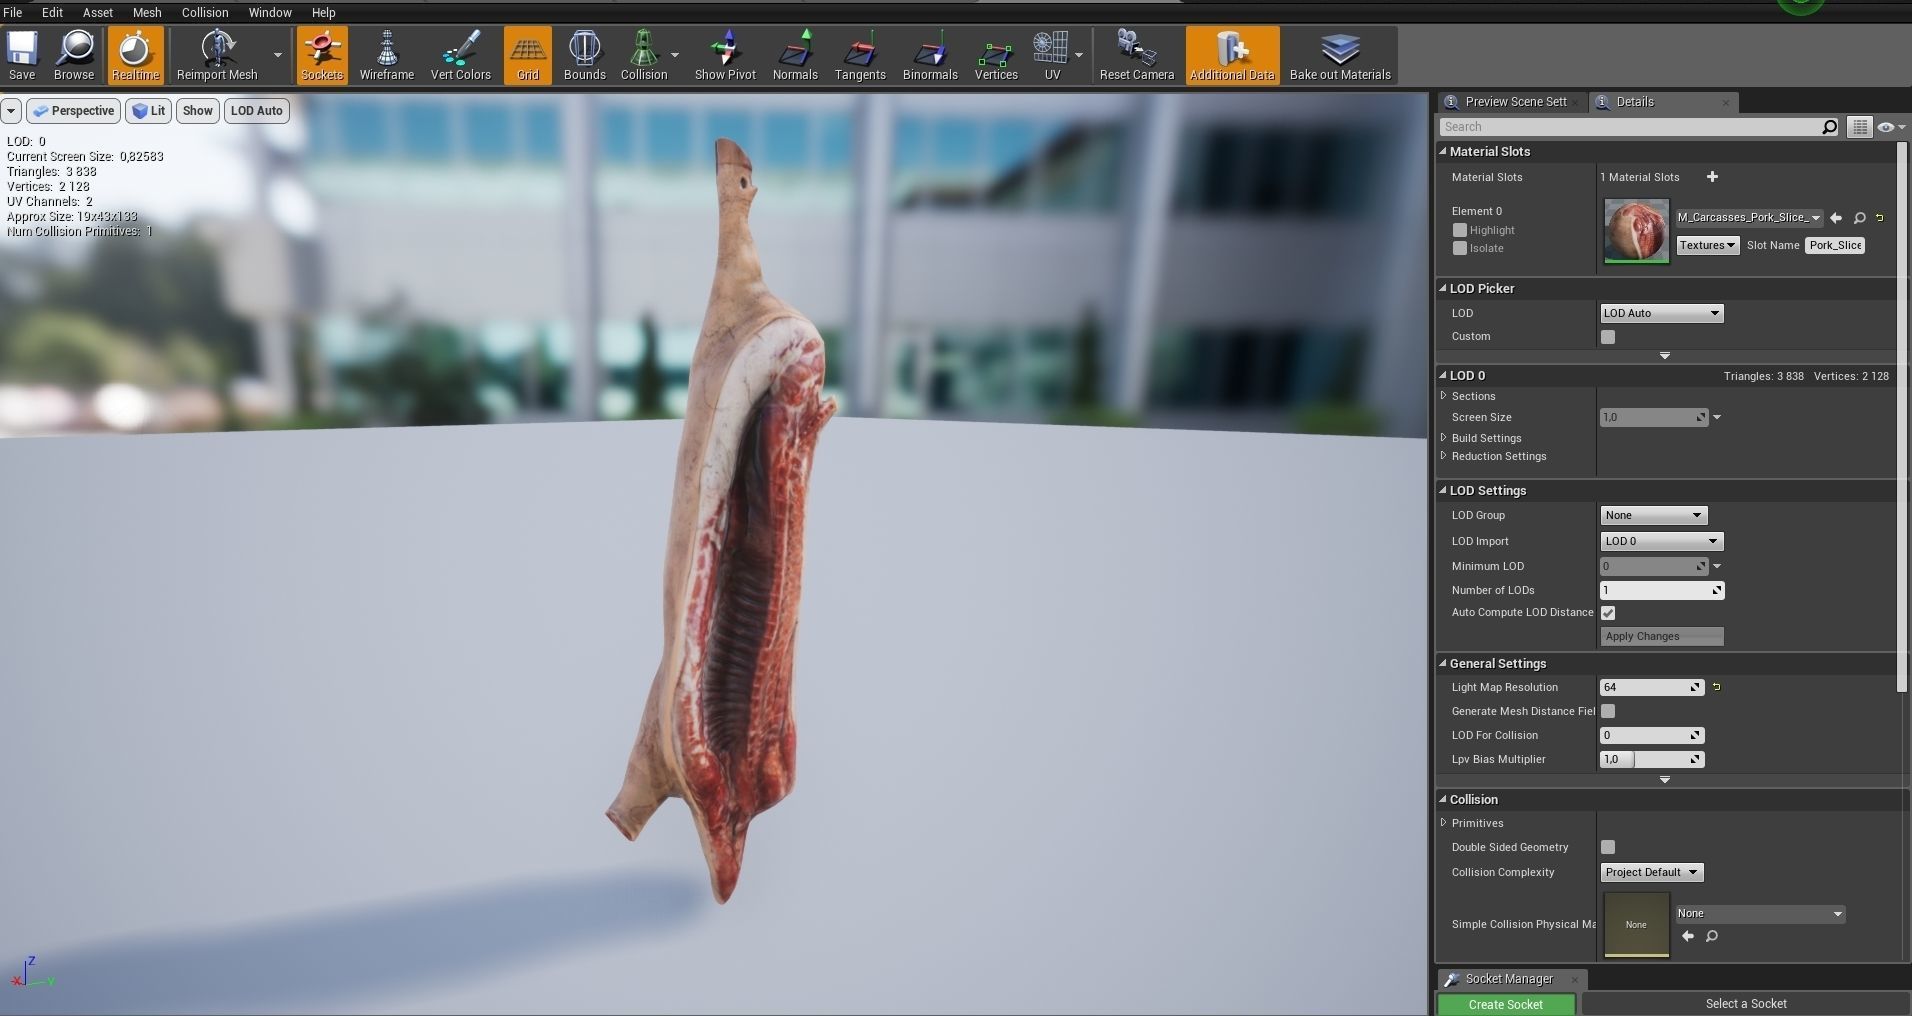Browse Simple Collision Physical Material magnifier
Image resolution: width=1912 pixels, height=1016 pixels.
pyautogui.click(x=1712, y=936)
